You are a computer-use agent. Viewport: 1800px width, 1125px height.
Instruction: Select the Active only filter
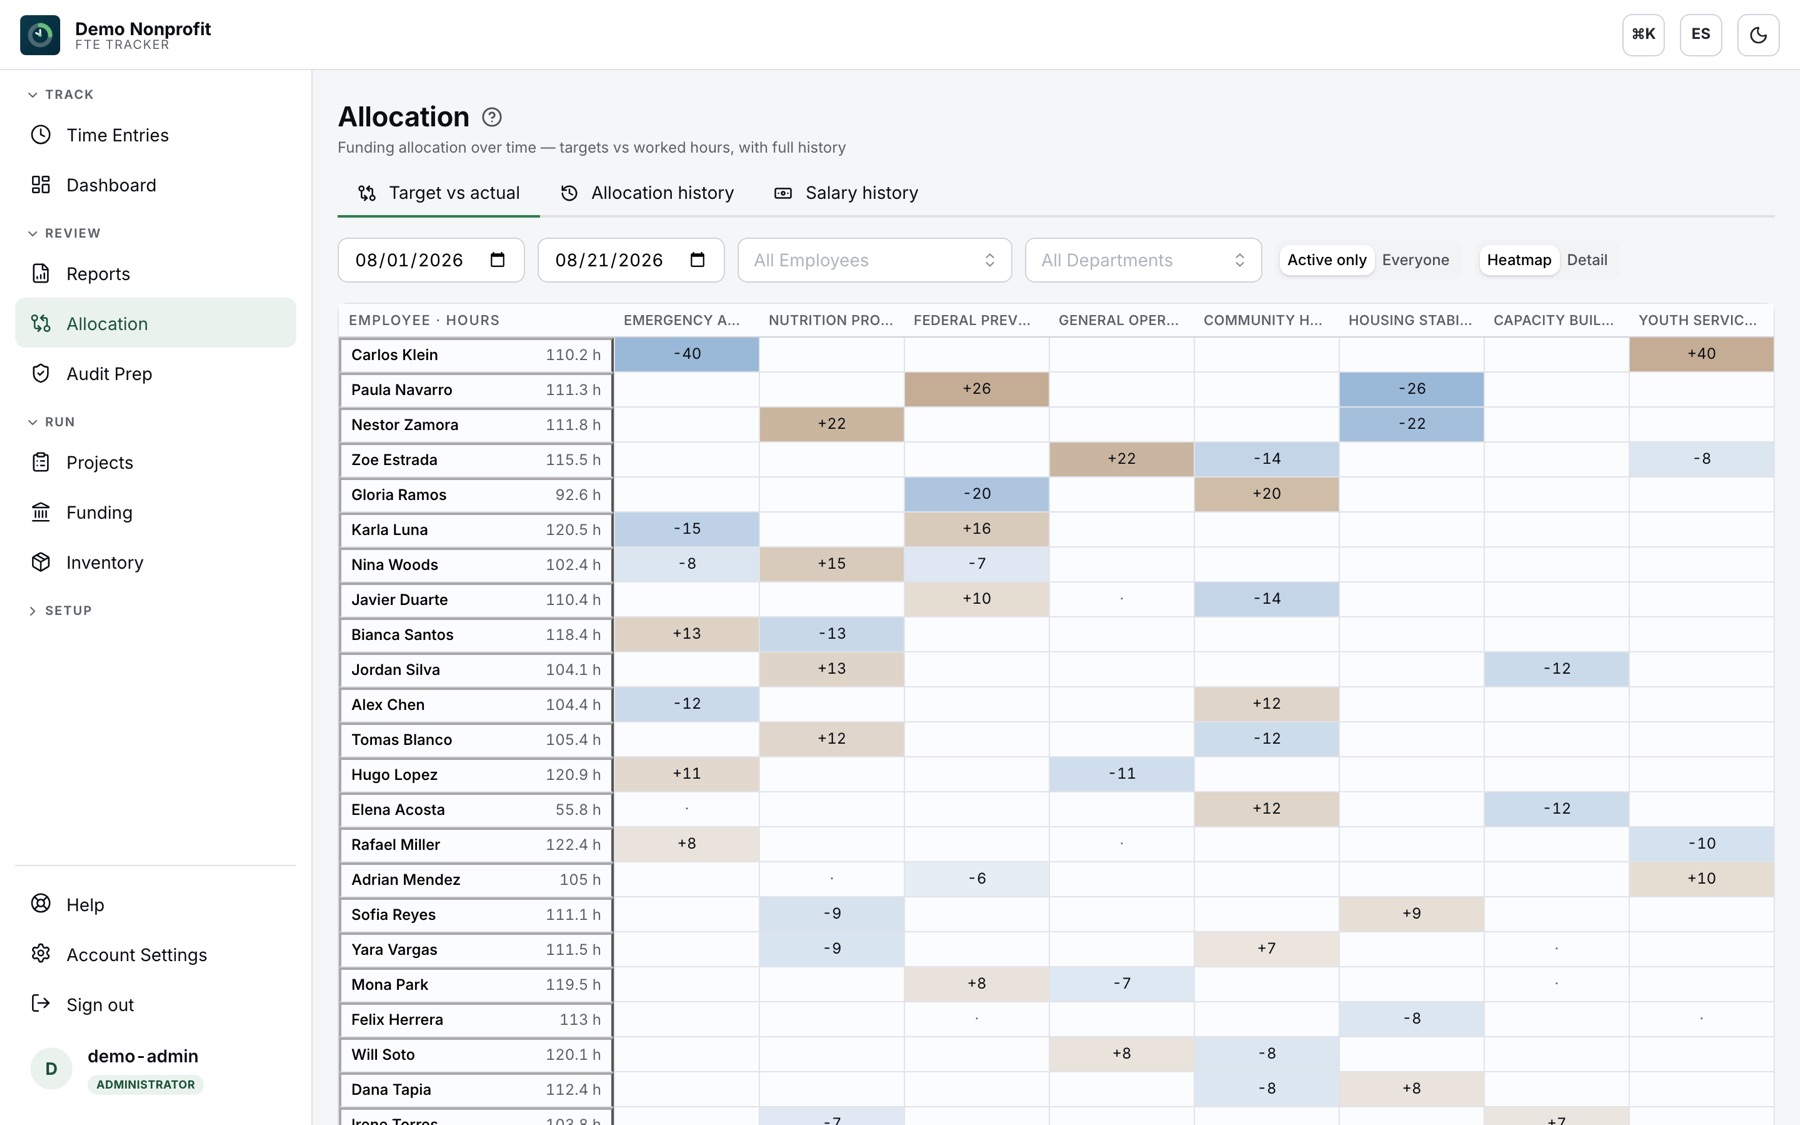(1326, 260)
